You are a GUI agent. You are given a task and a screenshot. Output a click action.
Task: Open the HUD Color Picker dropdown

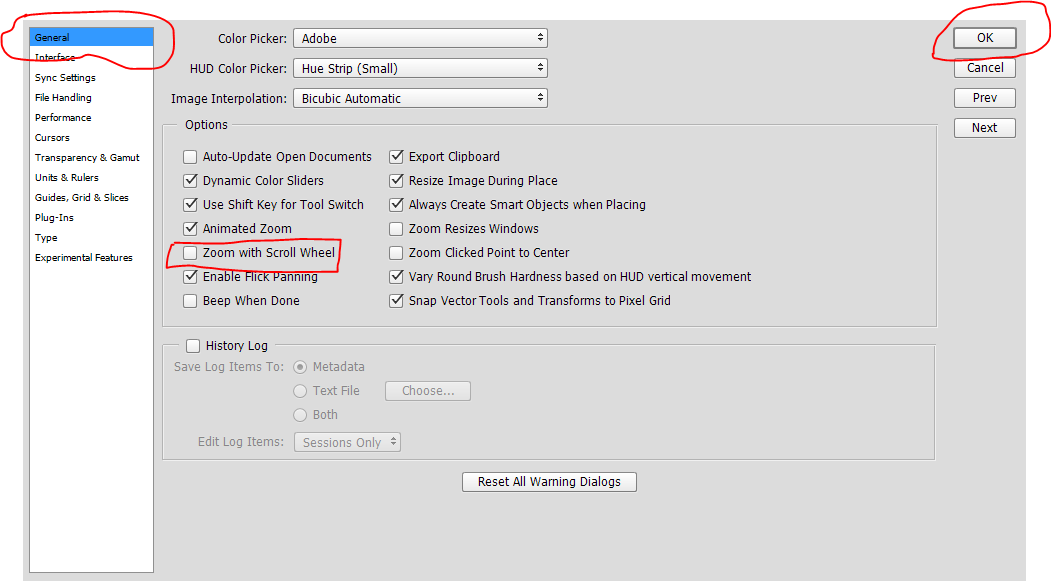point(419,68)
